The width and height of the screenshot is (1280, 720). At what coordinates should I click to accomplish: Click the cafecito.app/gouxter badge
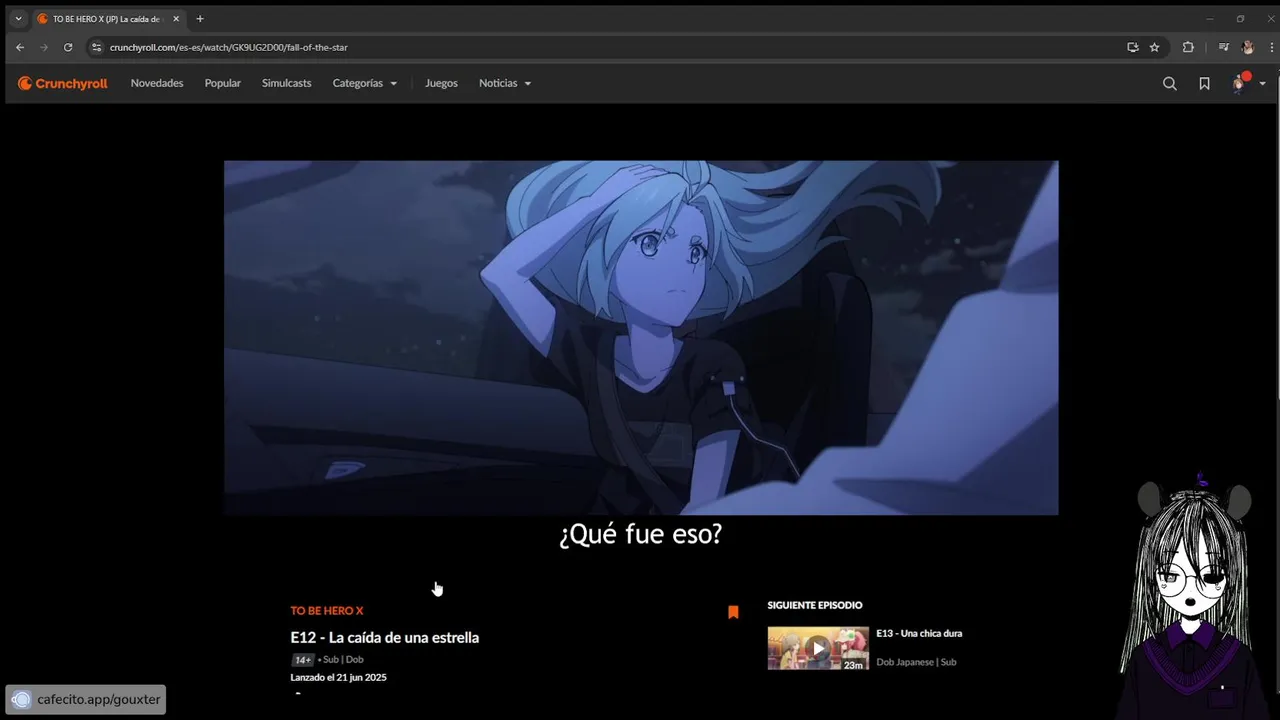click(86, 700)
